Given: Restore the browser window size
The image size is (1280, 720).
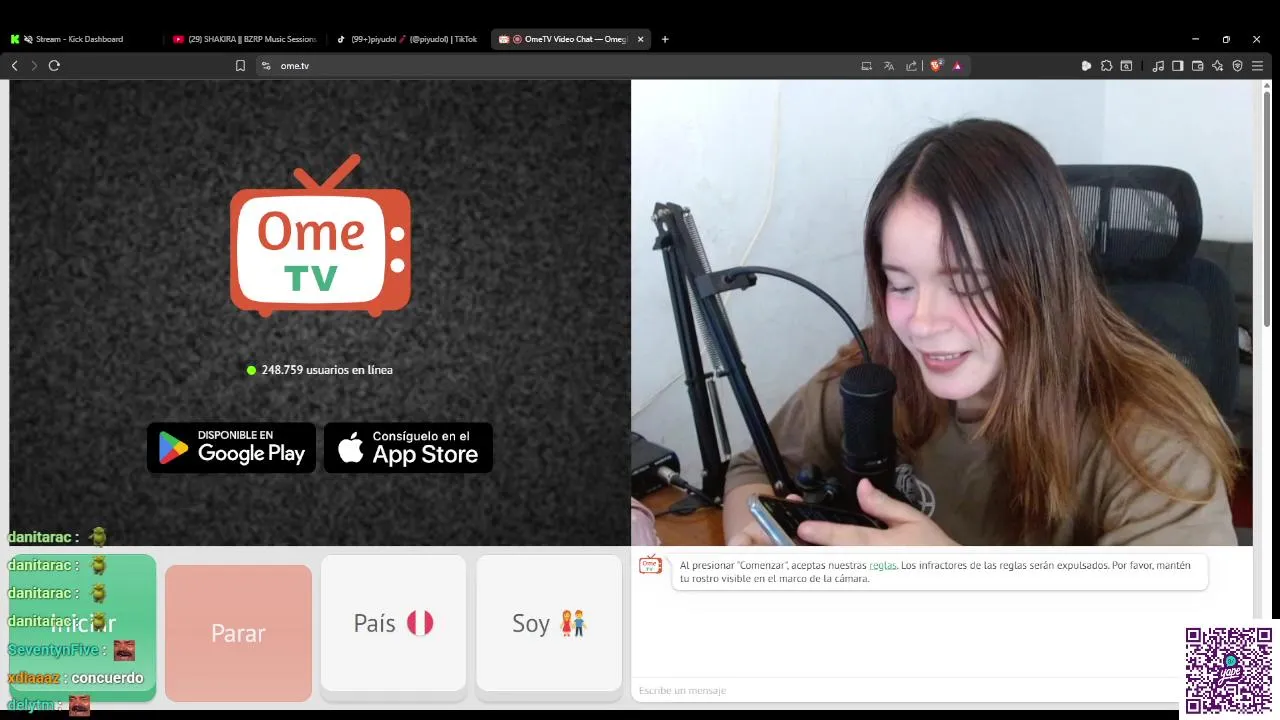Looking at the screenshot, I should 1226,39.
